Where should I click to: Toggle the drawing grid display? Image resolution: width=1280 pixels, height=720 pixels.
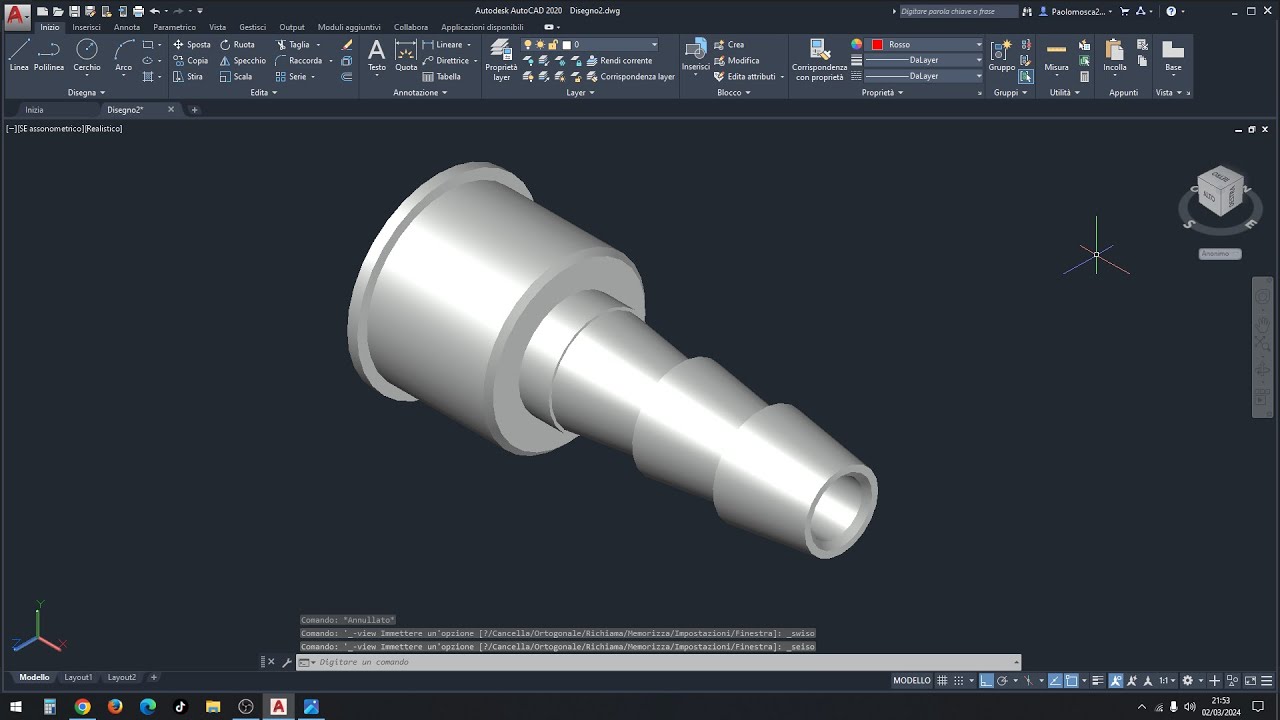[942, 680]
